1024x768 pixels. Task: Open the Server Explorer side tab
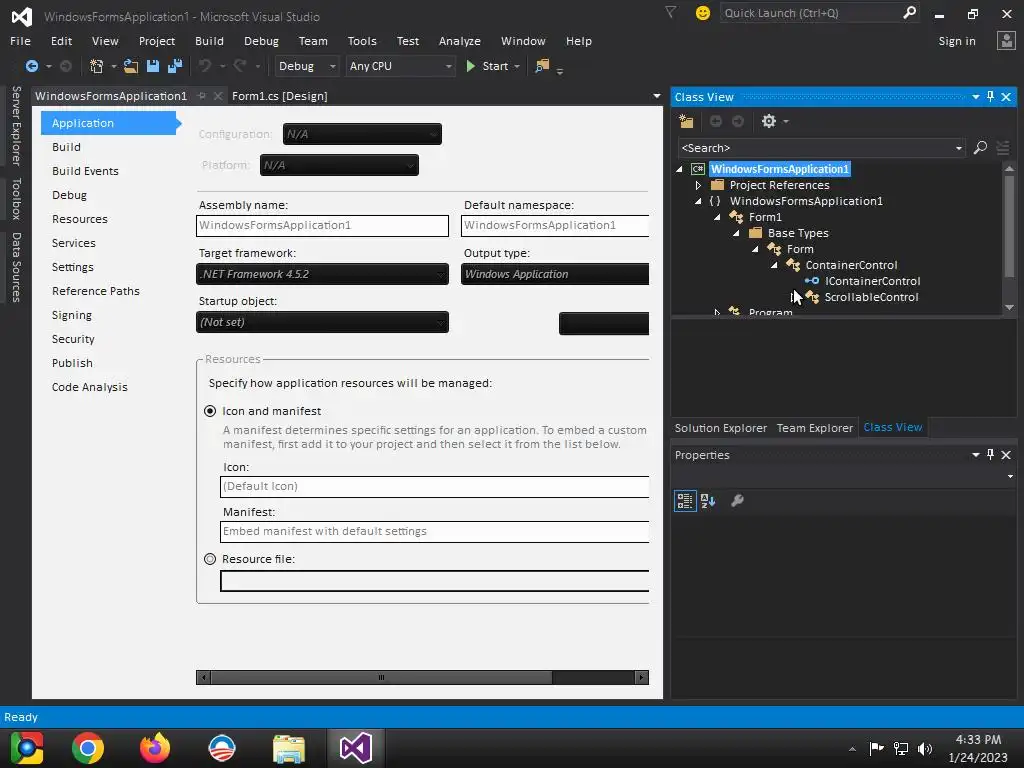(16, 125)
